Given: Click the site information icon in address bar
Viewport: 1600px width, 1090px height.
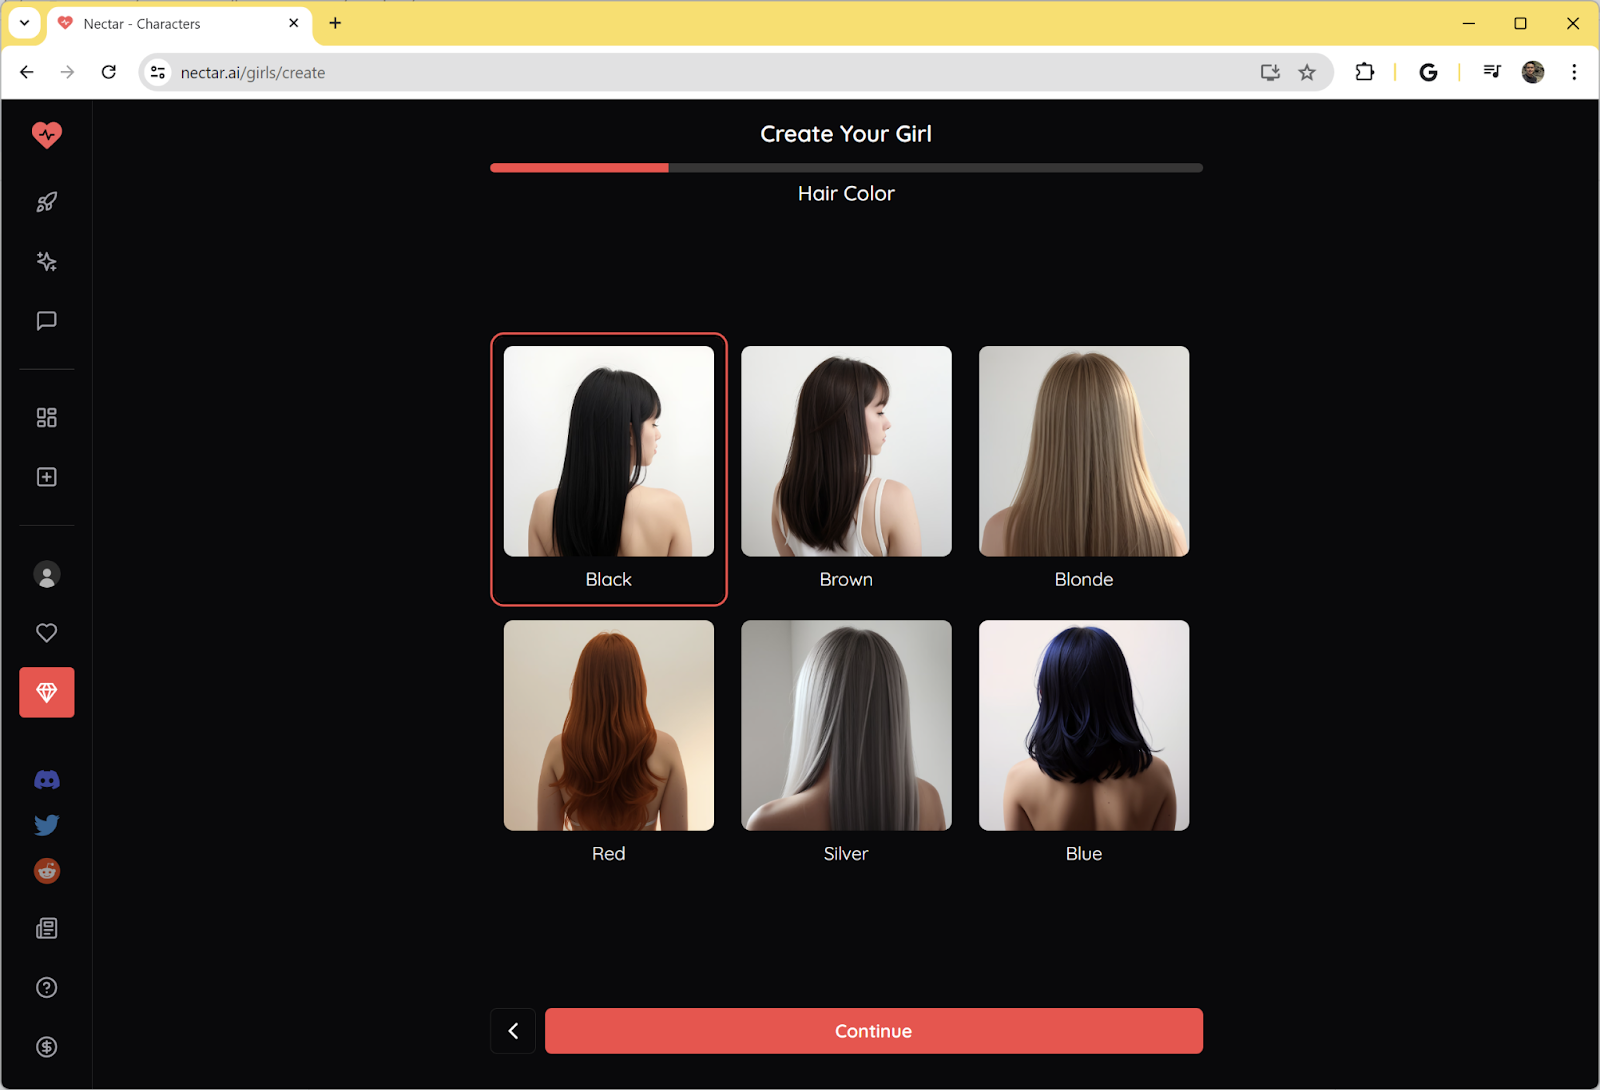Looking at the screenshot, I should coord(158,72).
